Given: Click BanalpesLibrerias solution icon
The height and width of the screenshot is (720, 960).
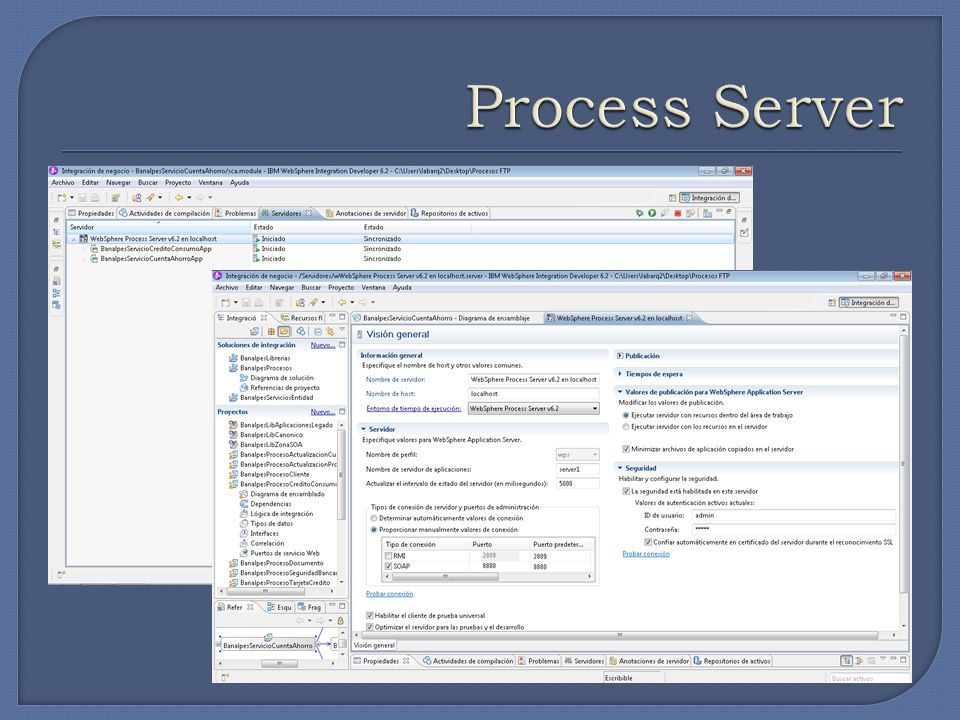Looking at the screenshot, I should point(233,358).
